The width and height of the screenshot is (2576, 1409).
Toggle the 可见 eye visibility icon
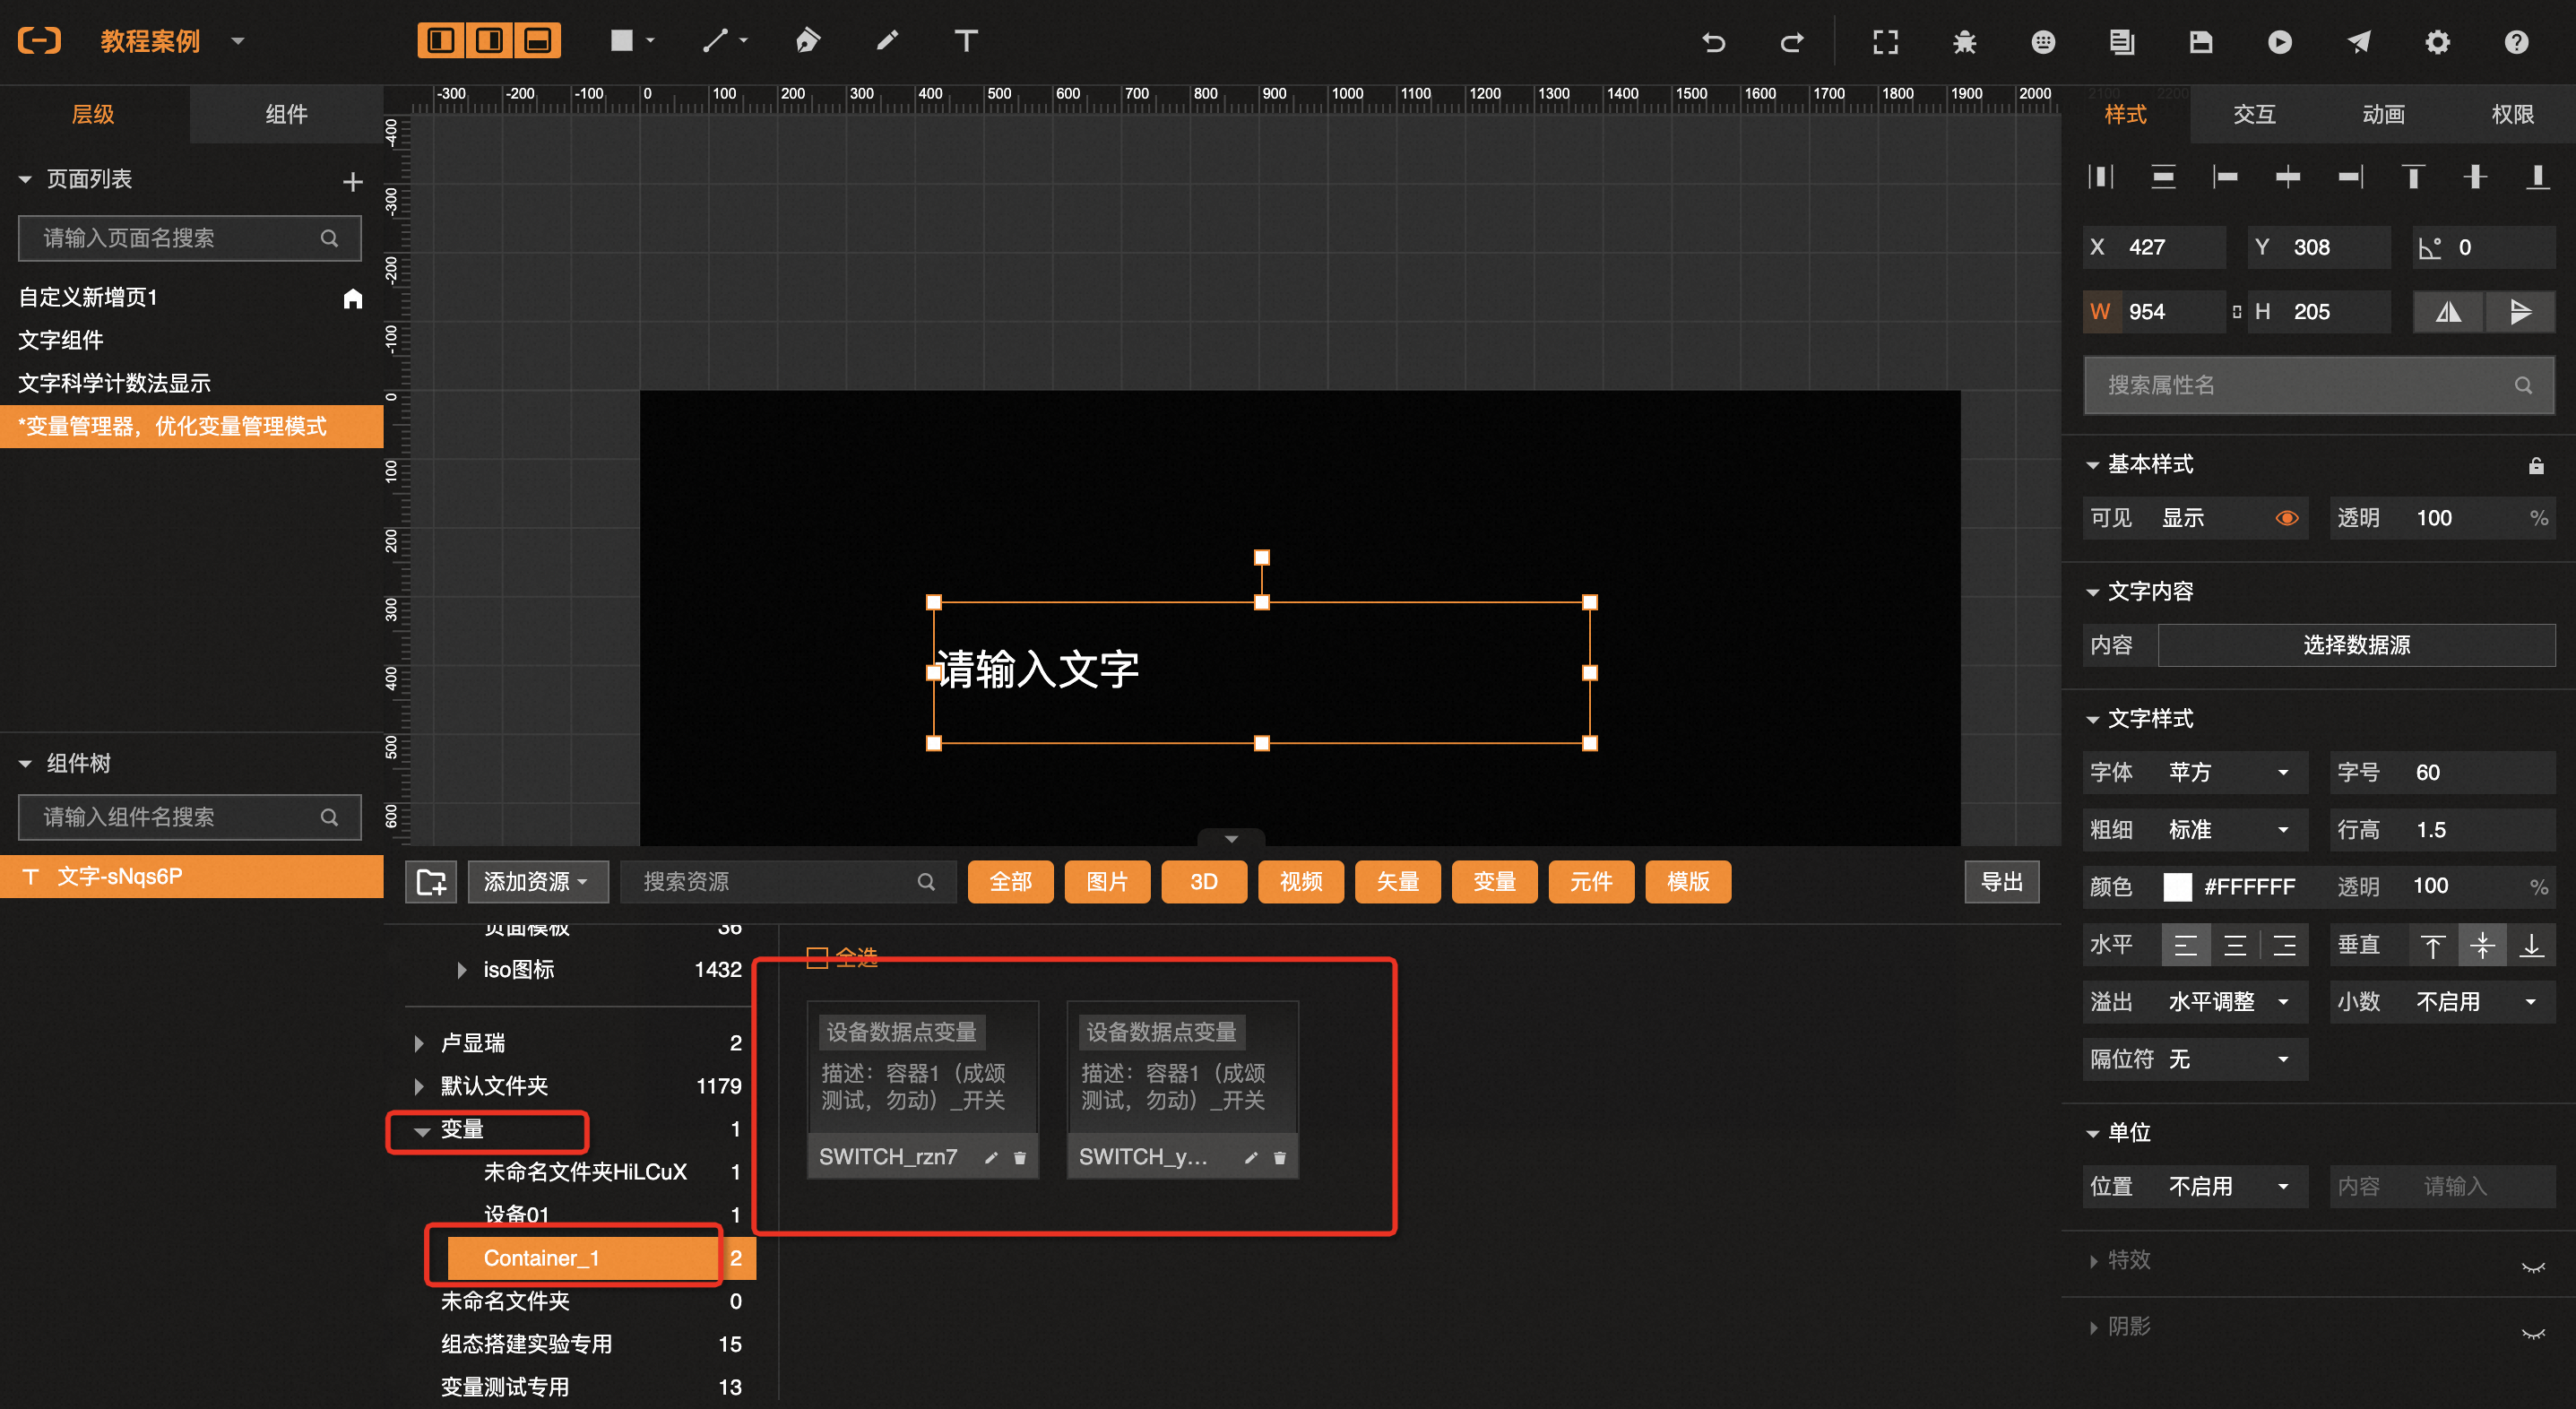pos(2286,518)
